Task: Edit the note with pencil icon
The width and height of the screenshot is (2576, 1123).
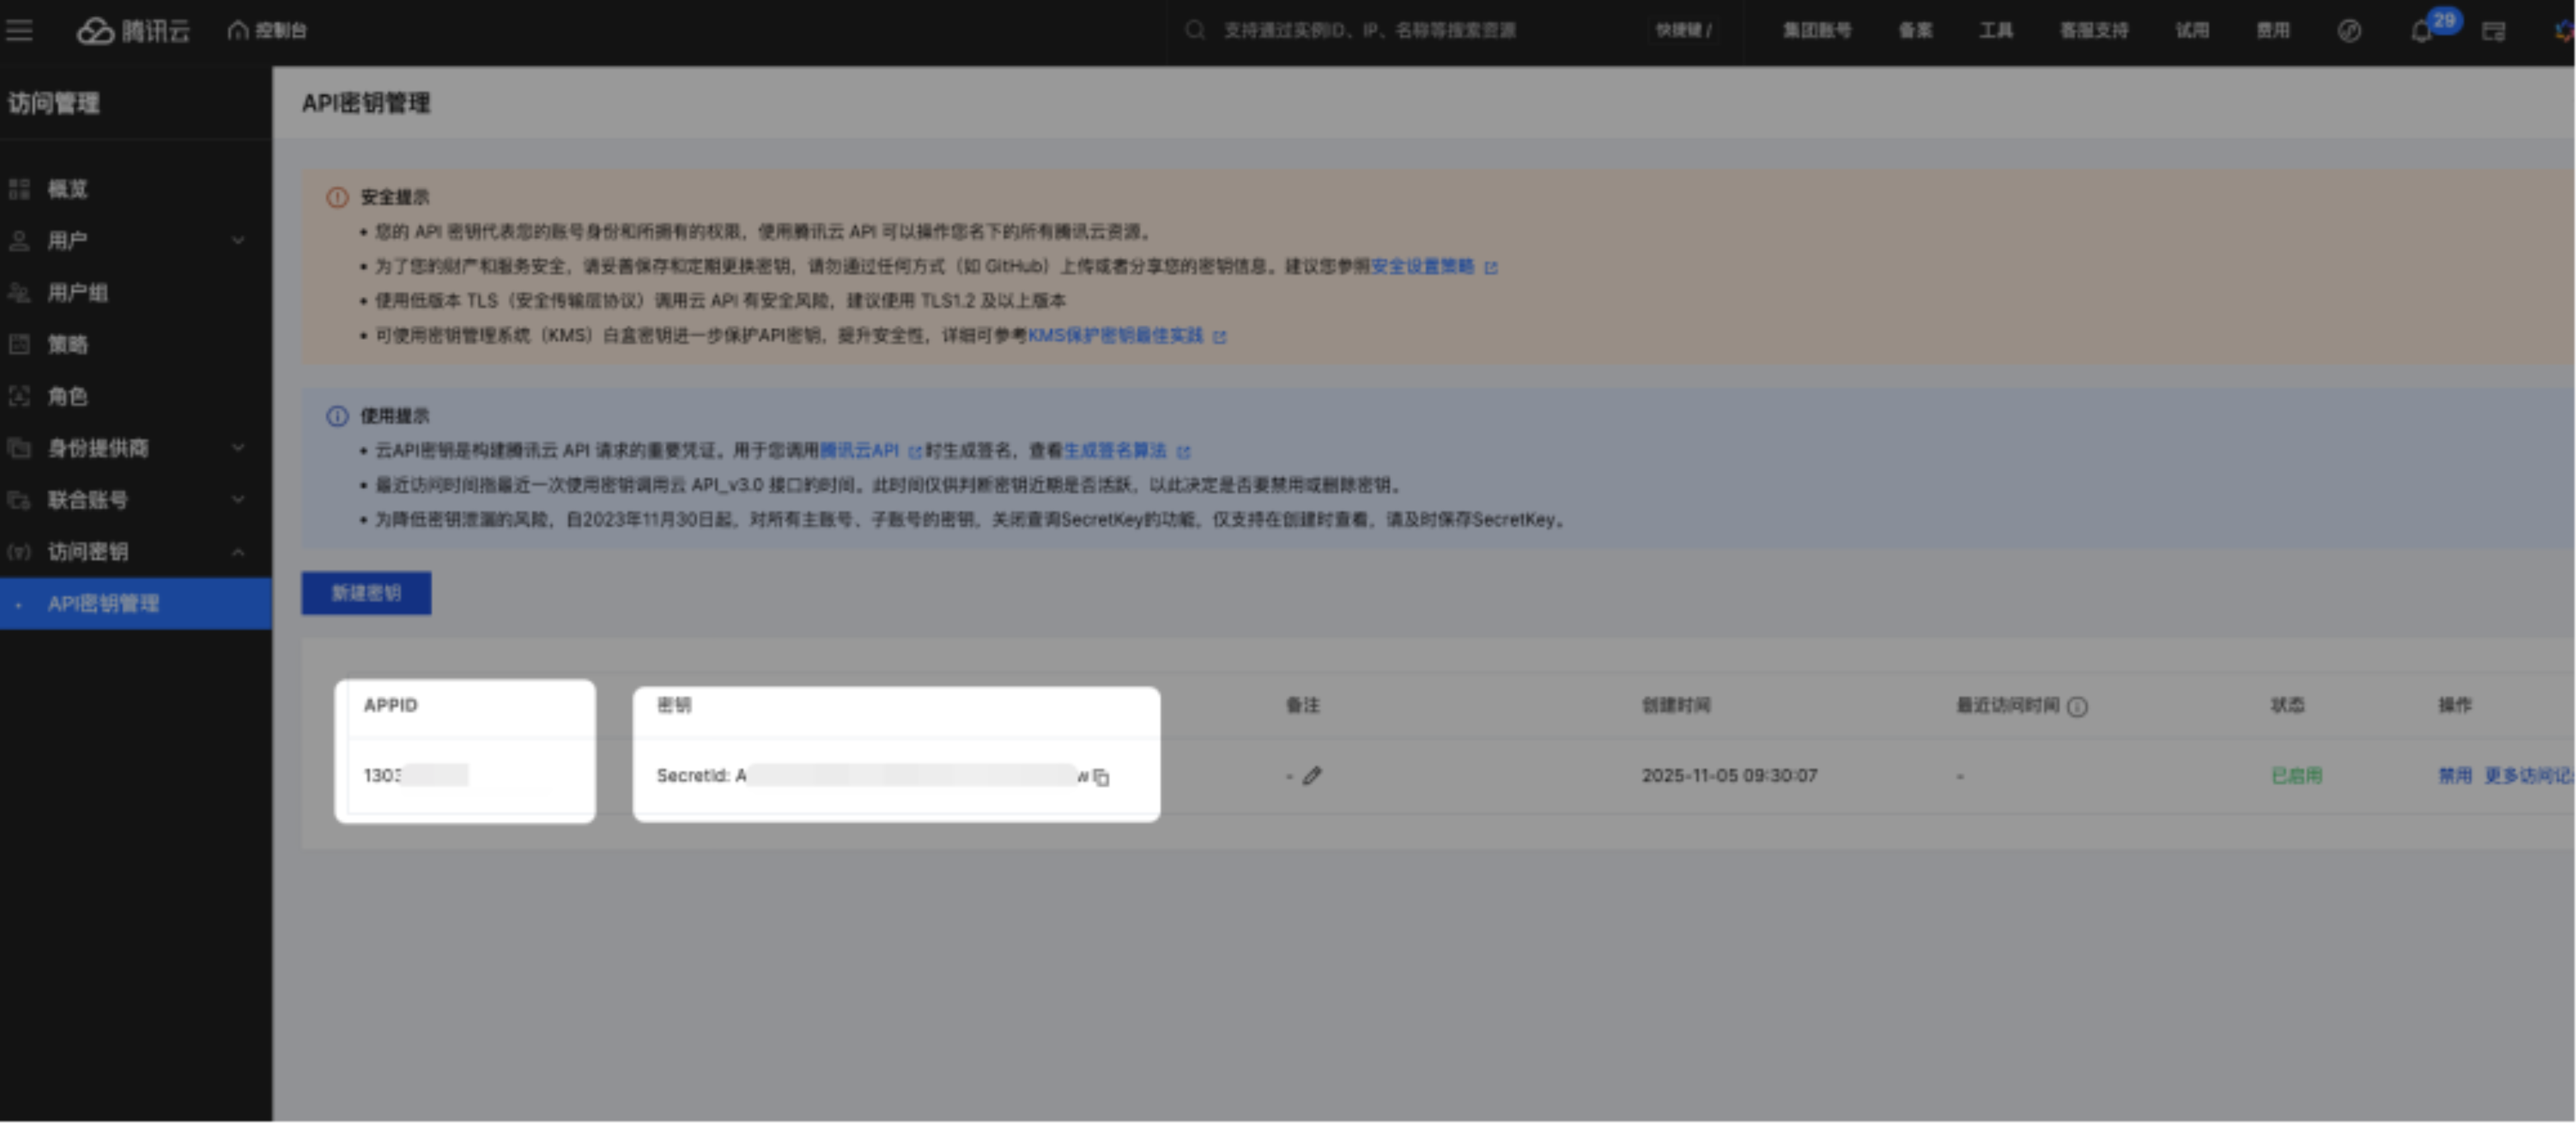Action: click(x=1312, y=776)
